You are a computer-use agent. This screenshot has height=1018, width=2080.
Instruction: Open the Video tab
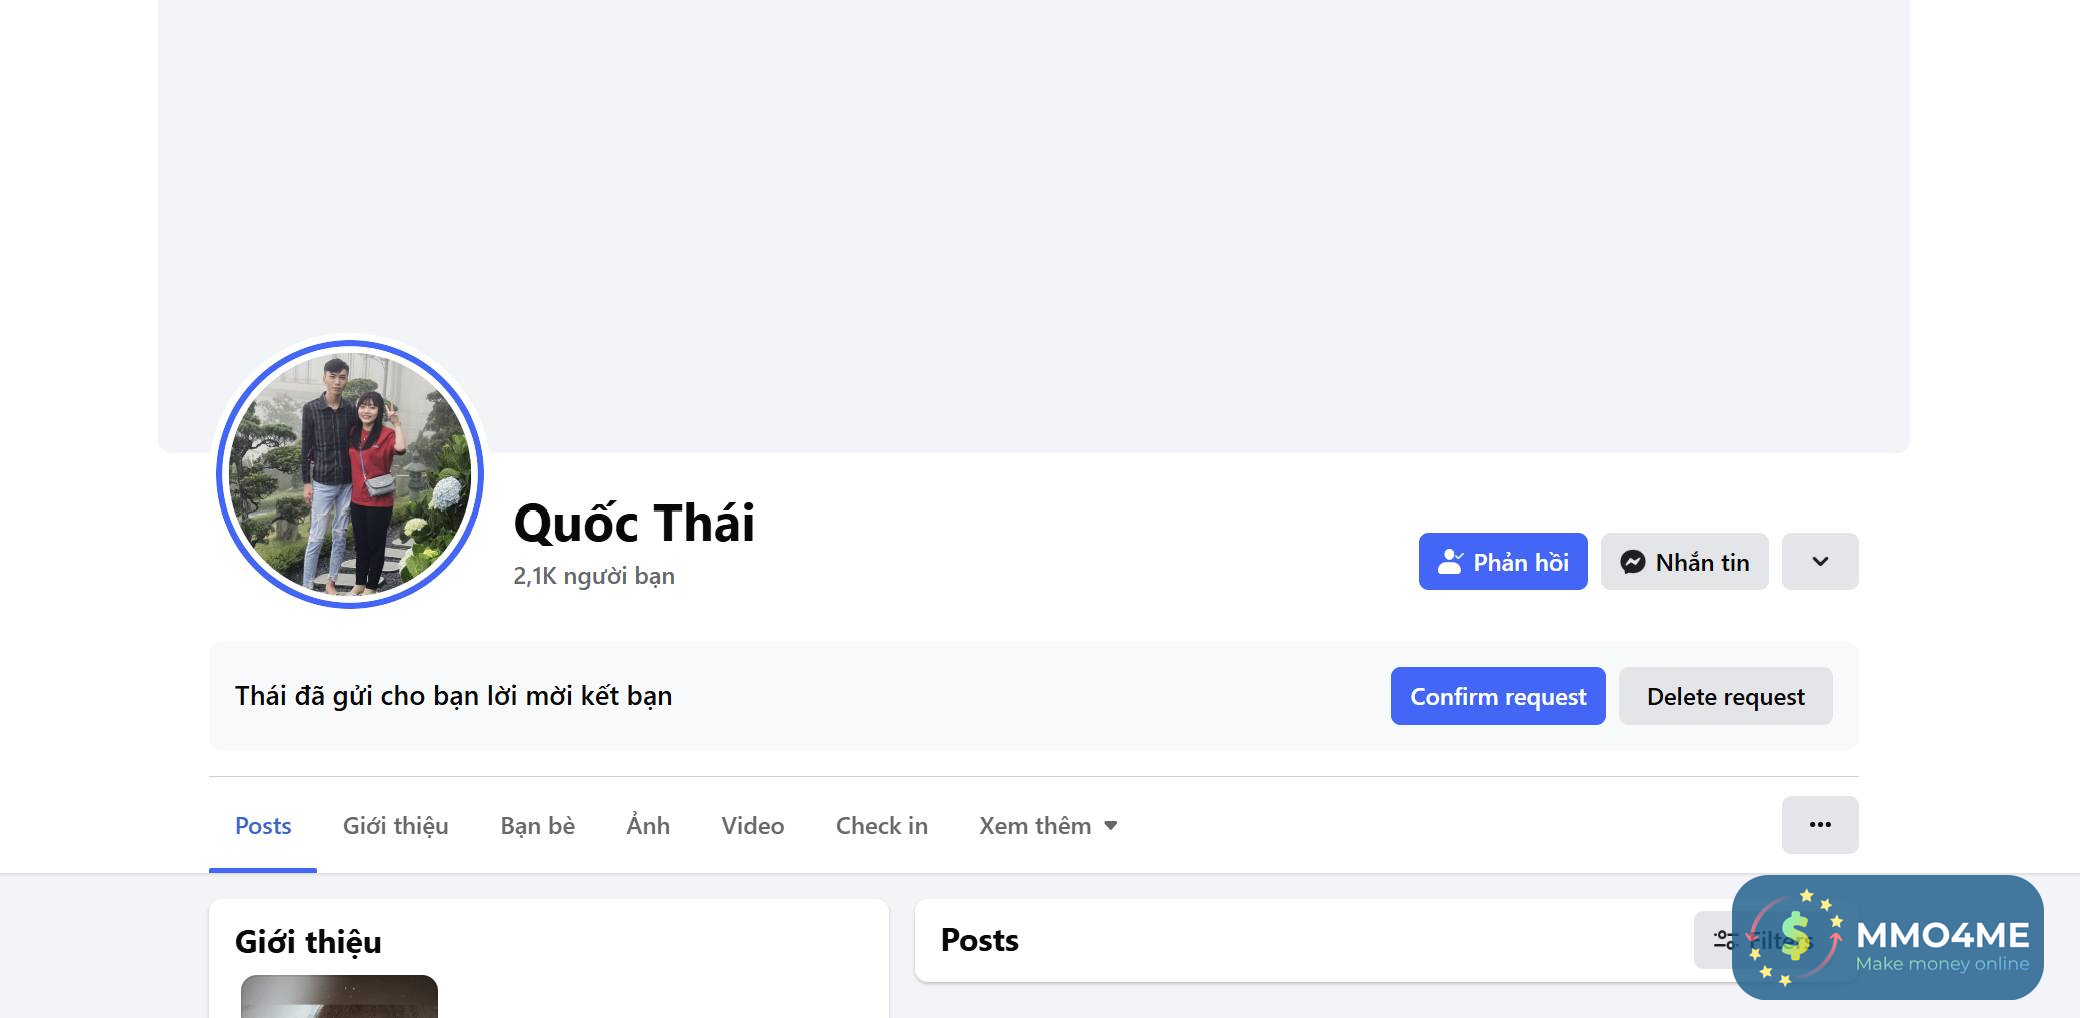[x=752, y=826]
